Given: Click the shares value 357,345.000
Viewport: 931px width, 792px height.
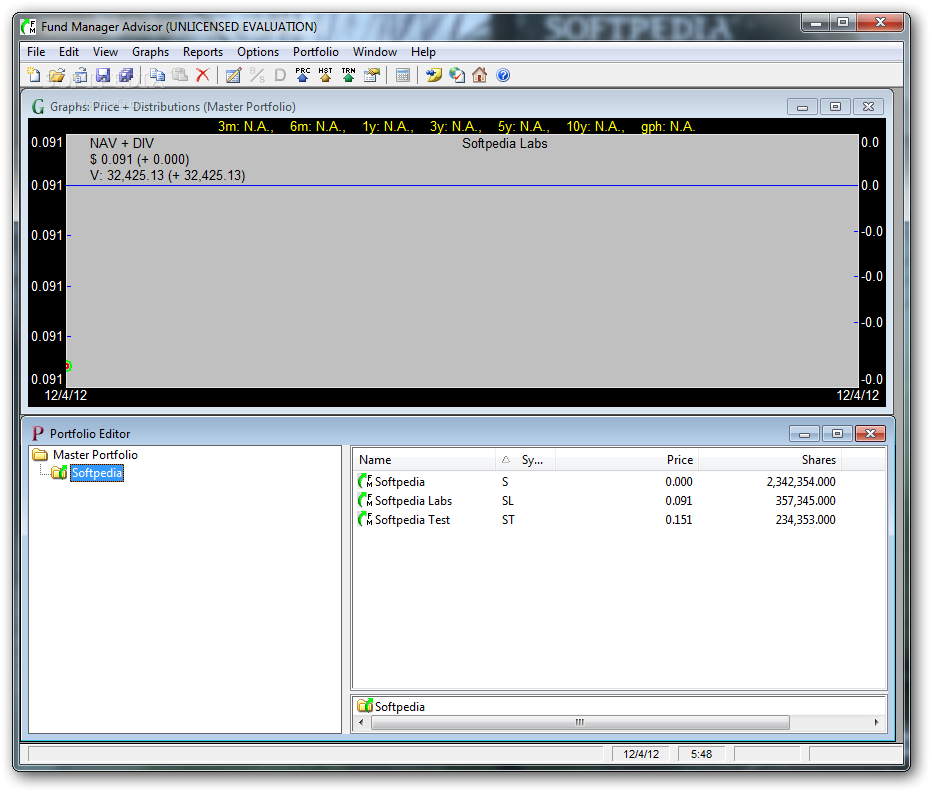Looking at the screenshot, I should [805, 501].
